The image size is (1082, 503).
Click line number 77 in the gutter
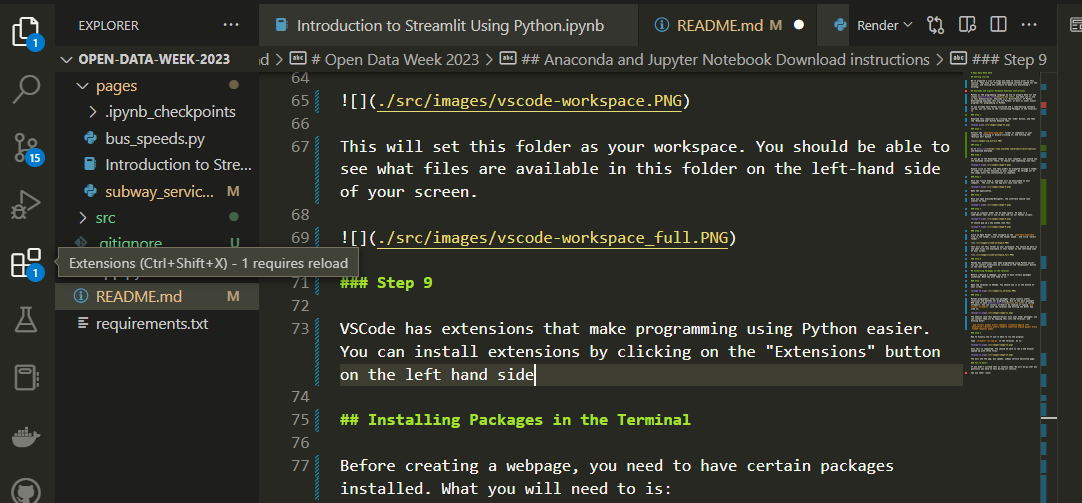[300, 466]
